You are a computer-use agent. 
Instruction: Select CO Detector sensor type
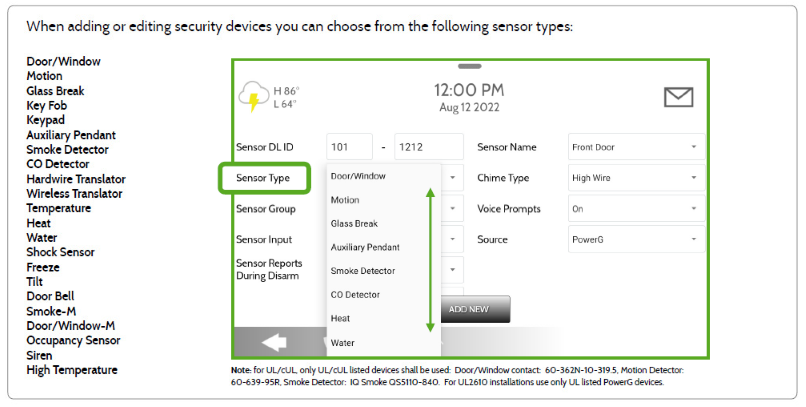(355, 295)
